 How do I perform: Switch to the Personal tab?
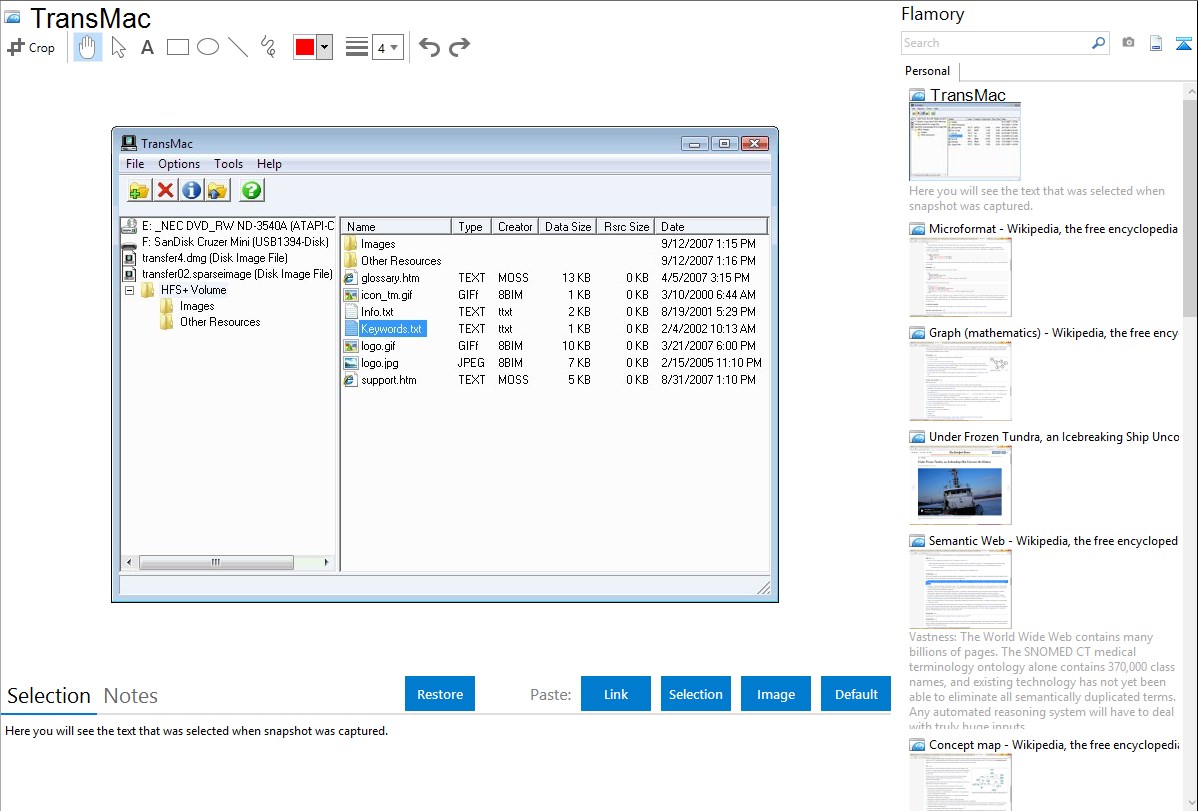[928, 71]
